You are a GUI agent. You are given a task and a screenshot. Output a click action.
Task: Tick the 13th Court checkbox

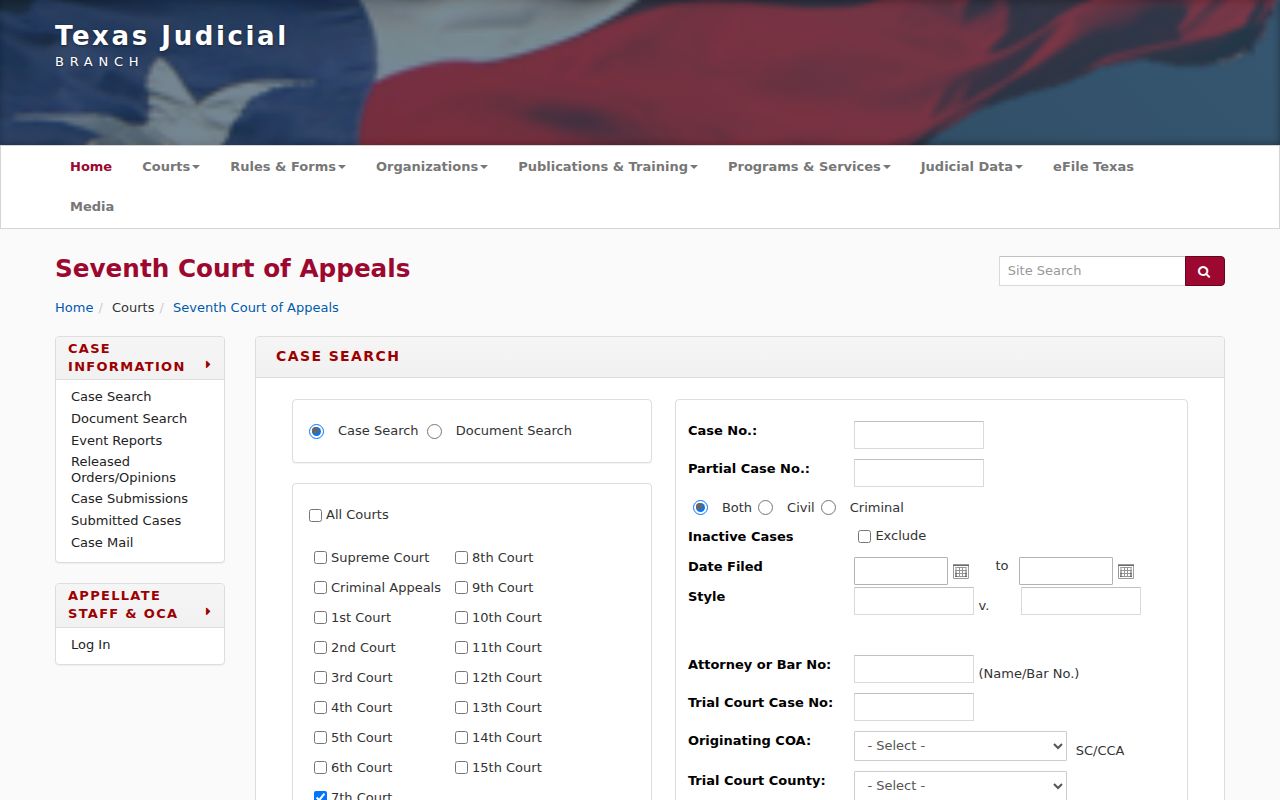461,708
